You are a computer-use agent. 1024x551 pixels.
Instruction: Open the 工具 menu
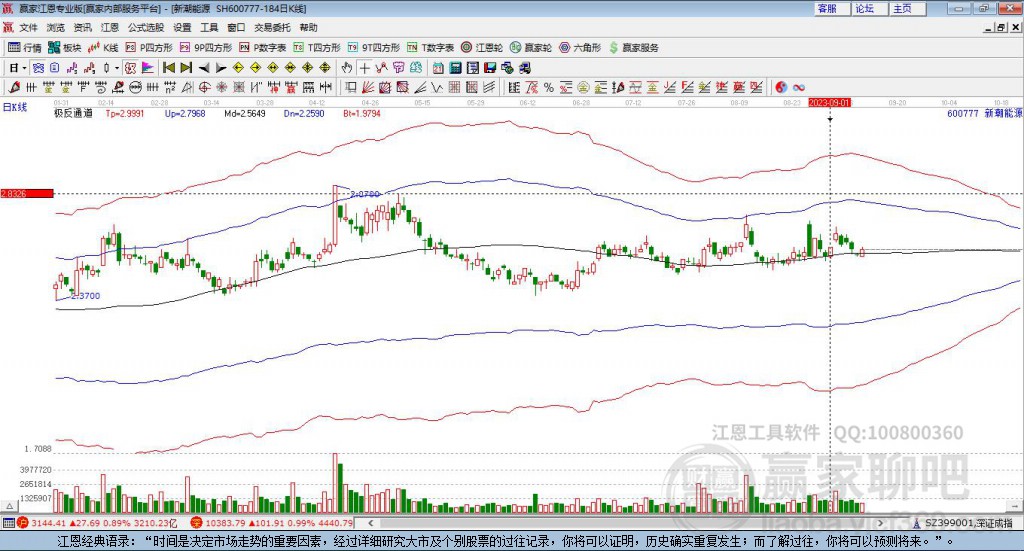pos(209,27)
